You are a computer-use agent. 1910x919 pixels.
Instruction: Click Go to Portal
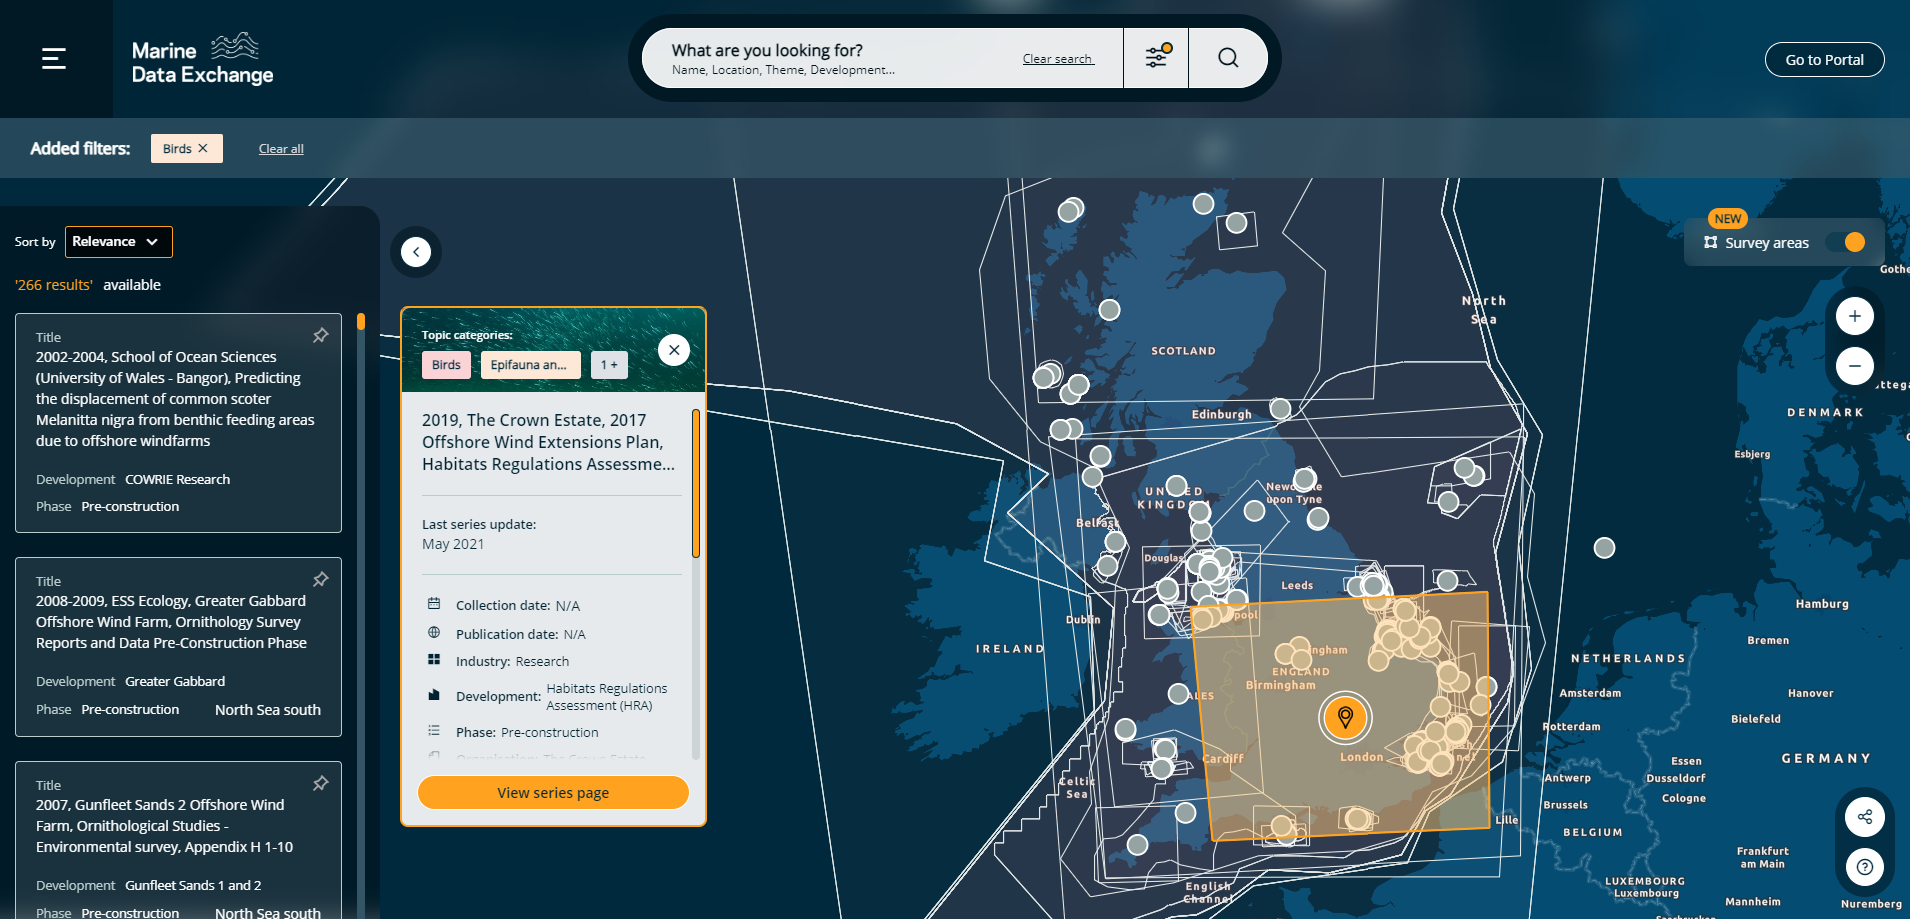[1824, 58]
